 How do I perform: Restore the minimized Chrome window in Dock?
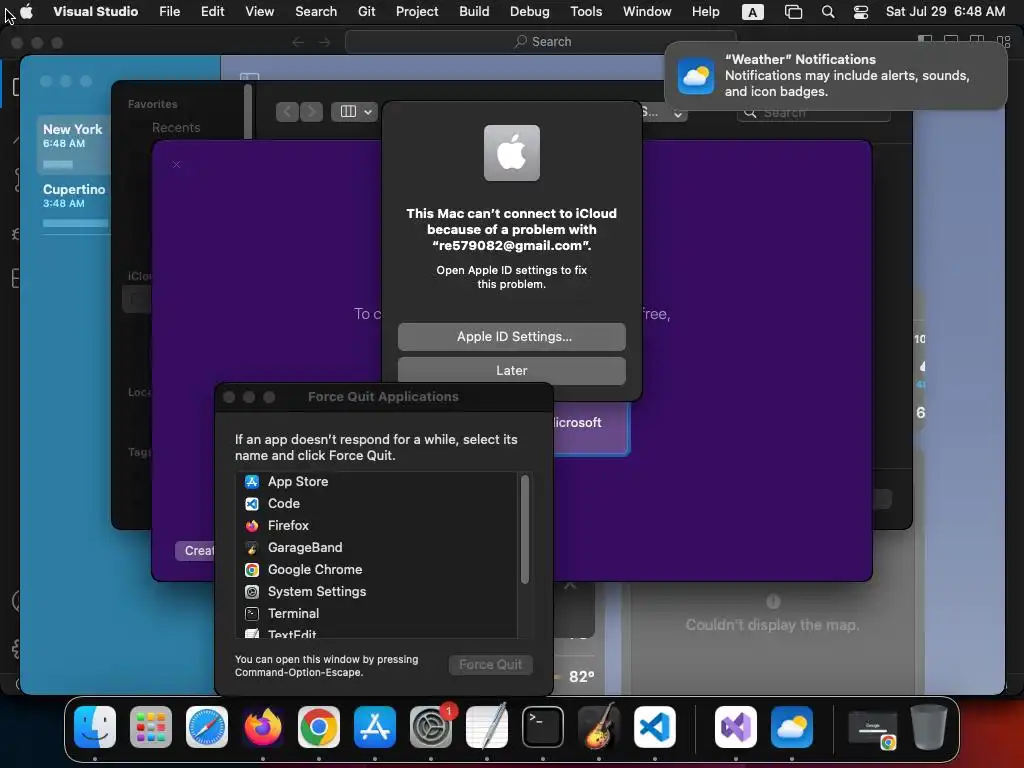coord(872,729)
